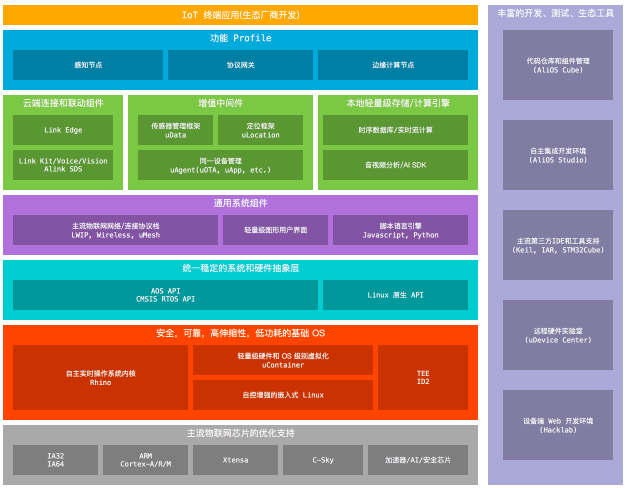627x488 pixels.
Task: Select the Xtensa chip box
Action: click(235, 460)
